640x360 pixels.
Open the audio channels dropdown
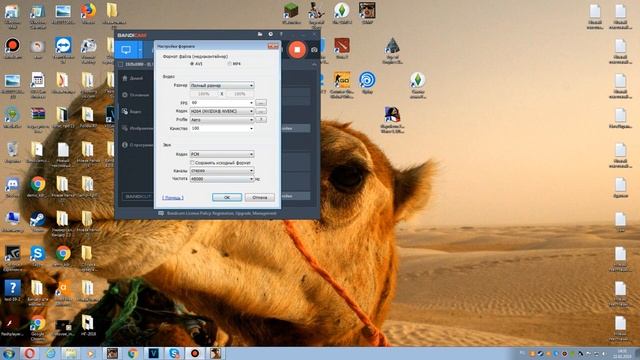(222, 171)
